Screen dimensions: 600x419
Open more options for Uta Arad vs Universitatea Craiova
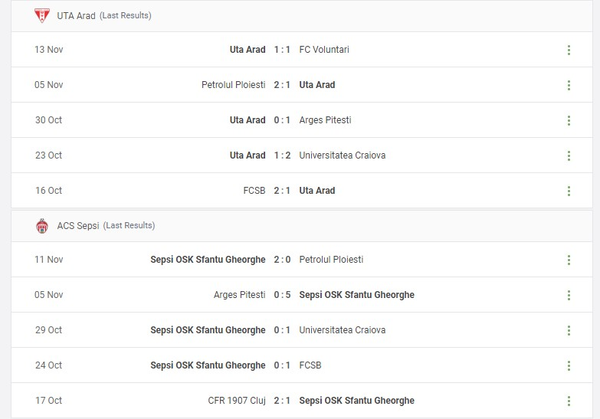[568, 155]
